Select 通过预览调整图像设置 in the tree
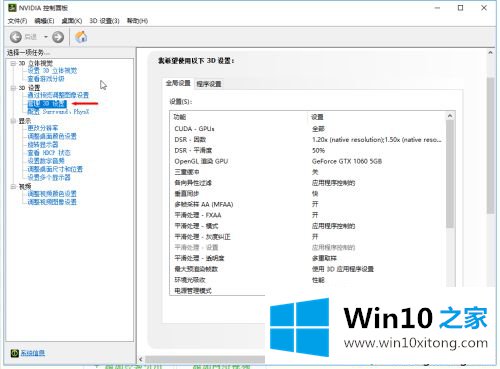This screenshot has width=500, height=369. [58, 95]
